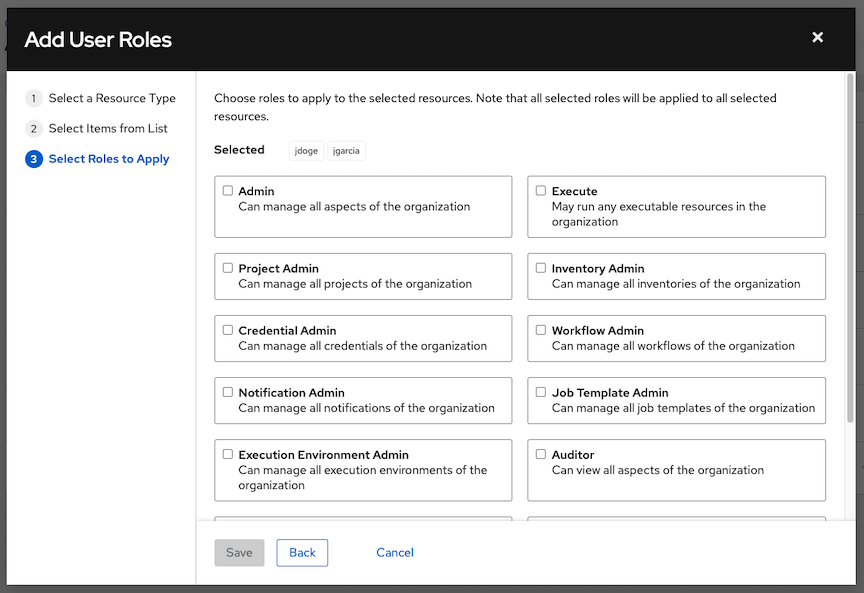This screenshot has width=864, height=593.
Task: Check the Job Template Admin role
Action: [540, 391]
